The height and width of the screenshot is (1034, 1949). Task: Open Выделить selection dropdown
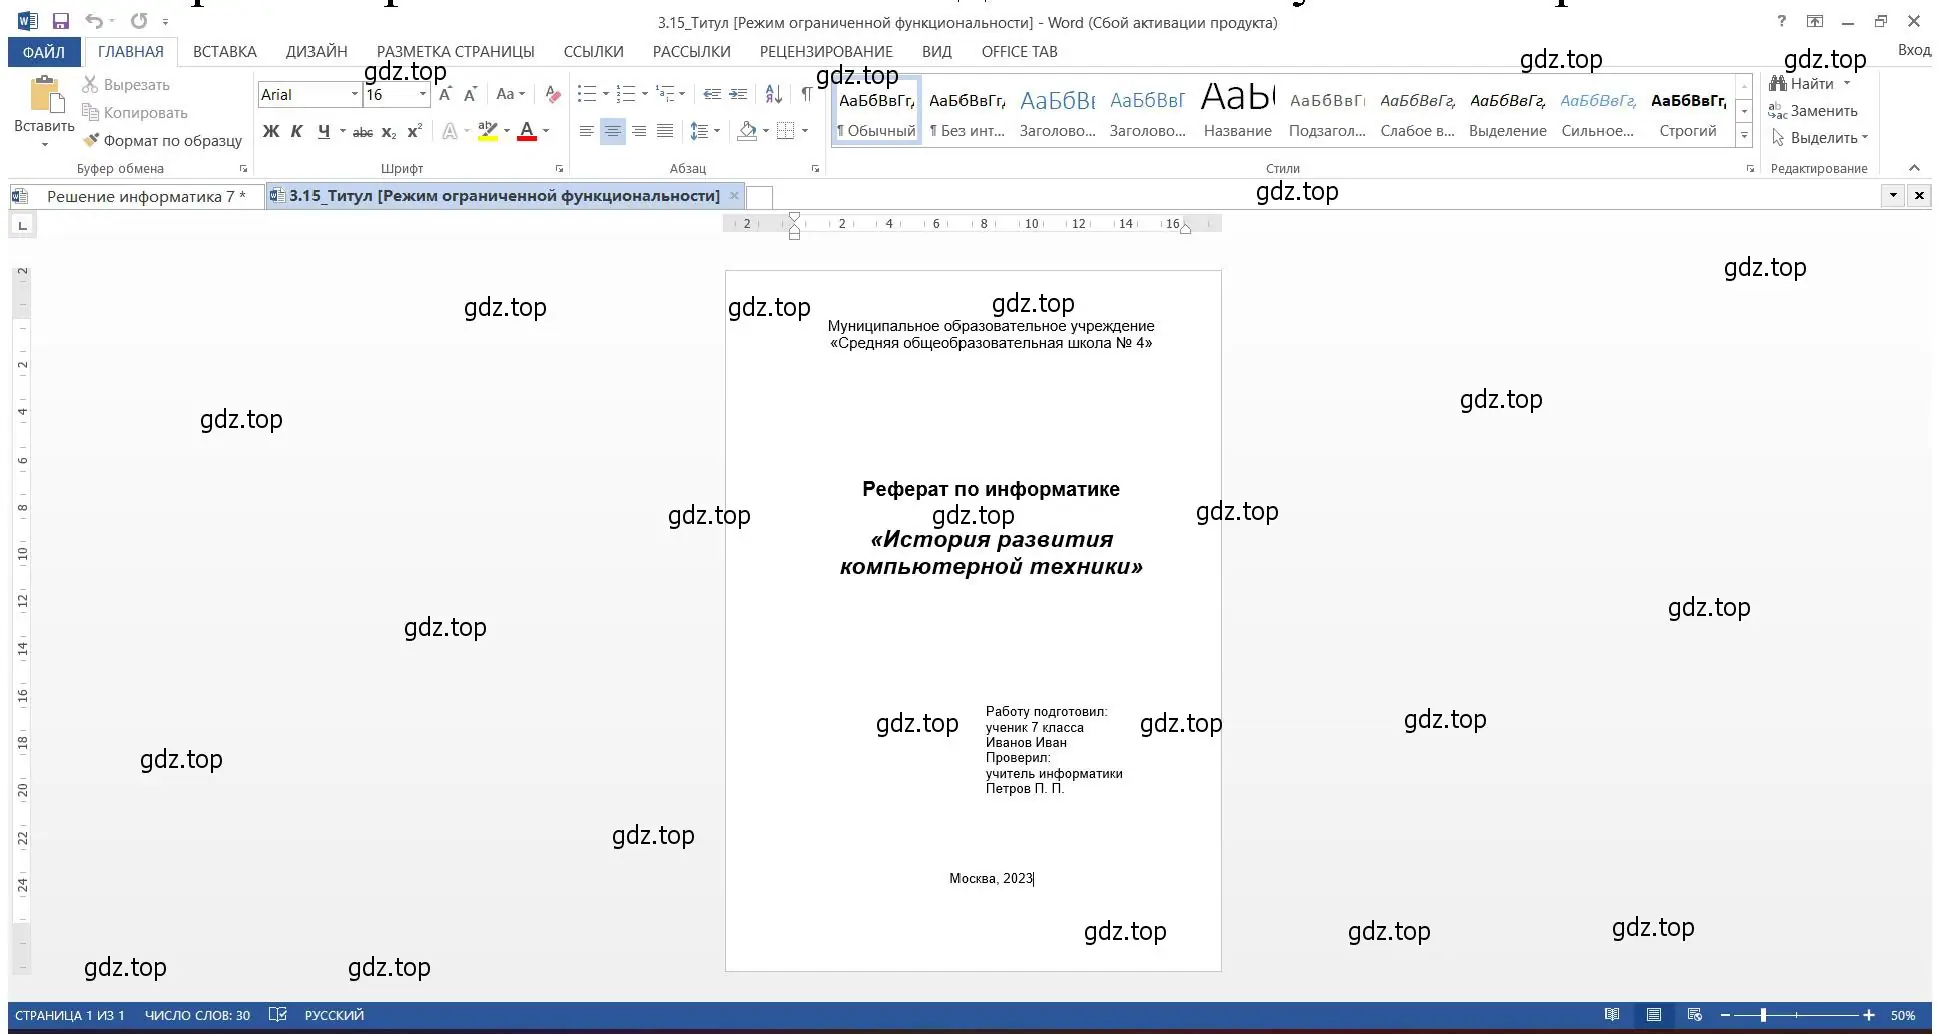pos(1818,138)
